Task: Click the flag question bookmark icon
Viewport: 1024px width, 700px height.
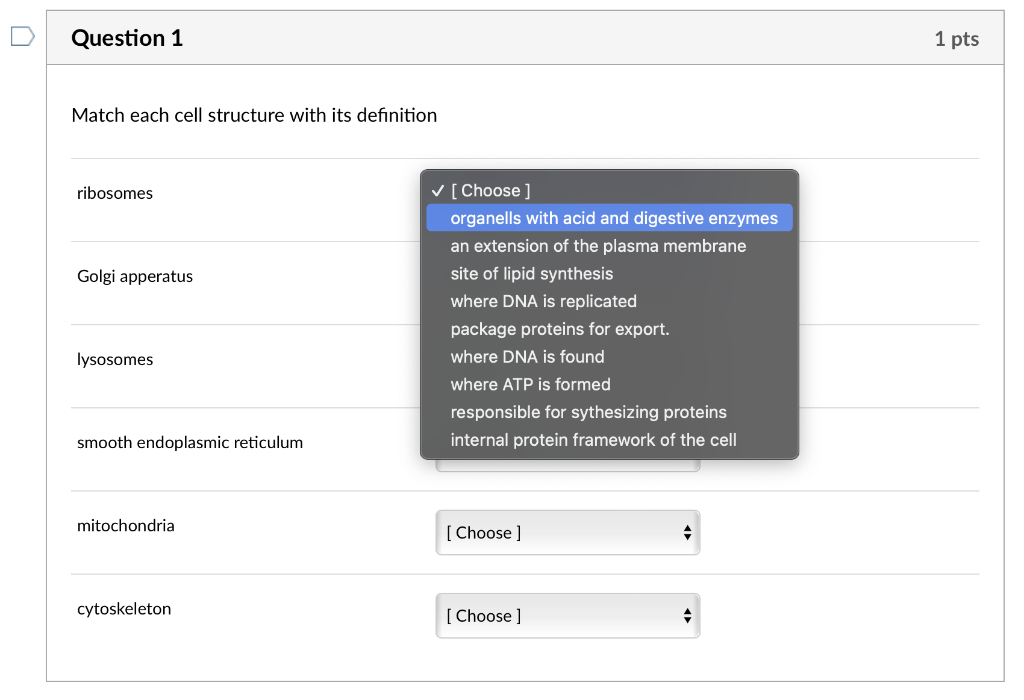Action: (x=21, y=38)
